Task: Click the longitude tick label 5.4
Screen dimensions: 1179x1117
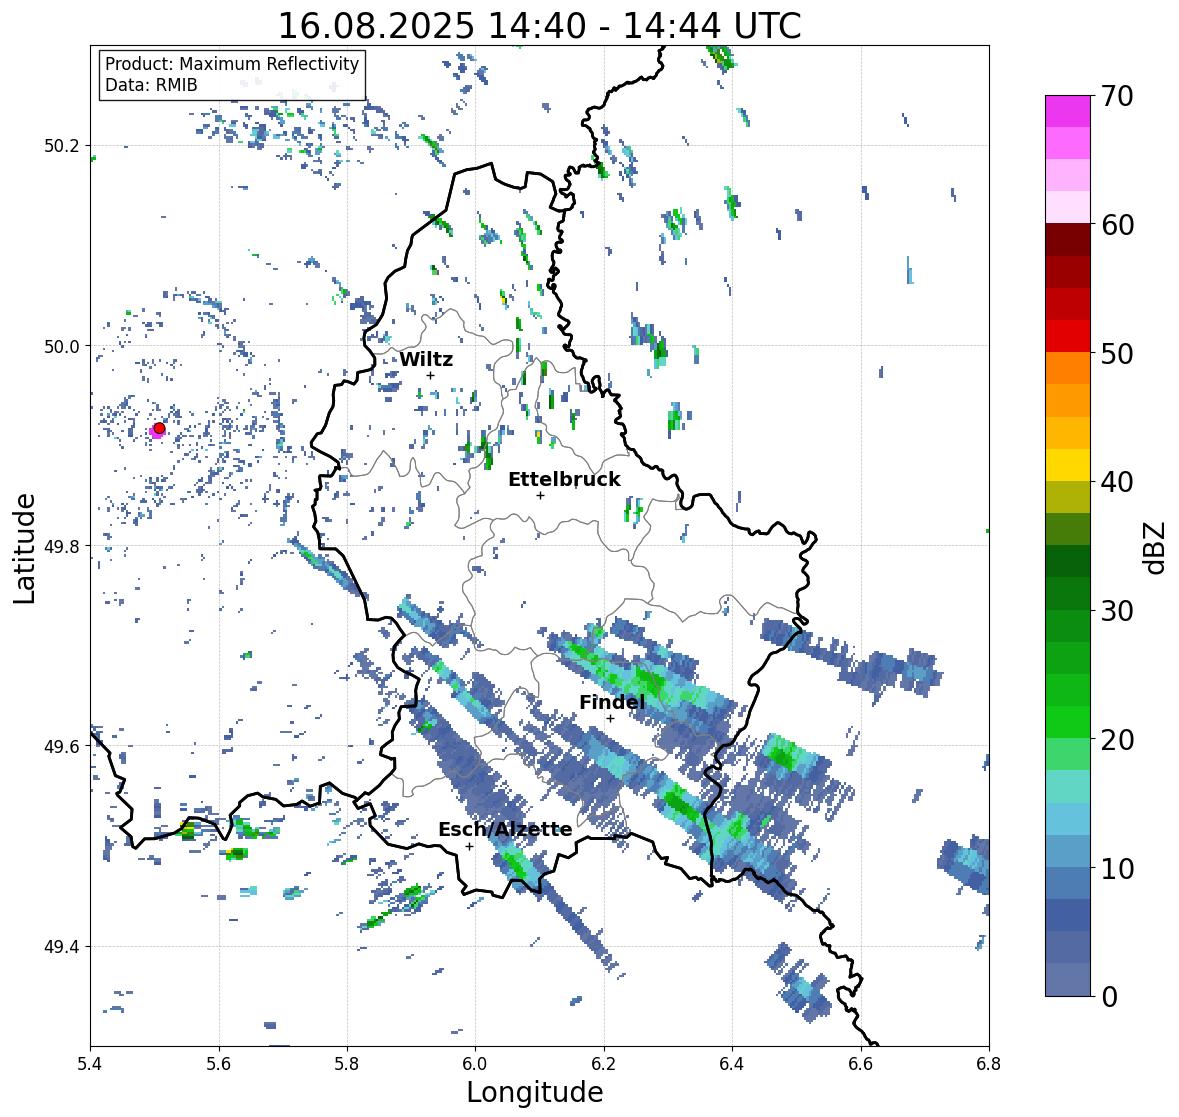Action: tap(90, 1063)
